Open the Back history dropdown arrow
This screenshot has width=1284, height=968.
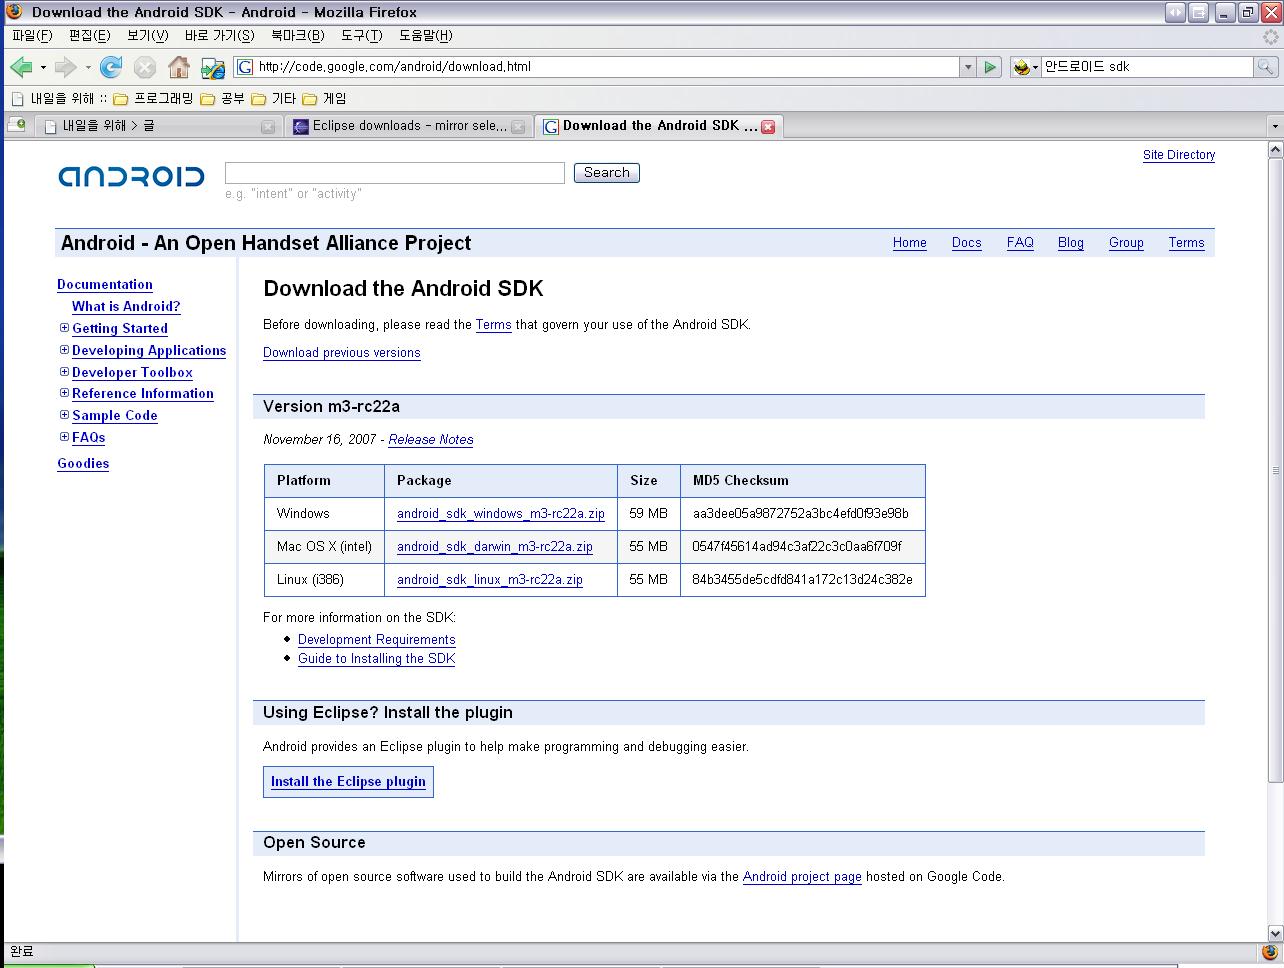pos(43,67)
